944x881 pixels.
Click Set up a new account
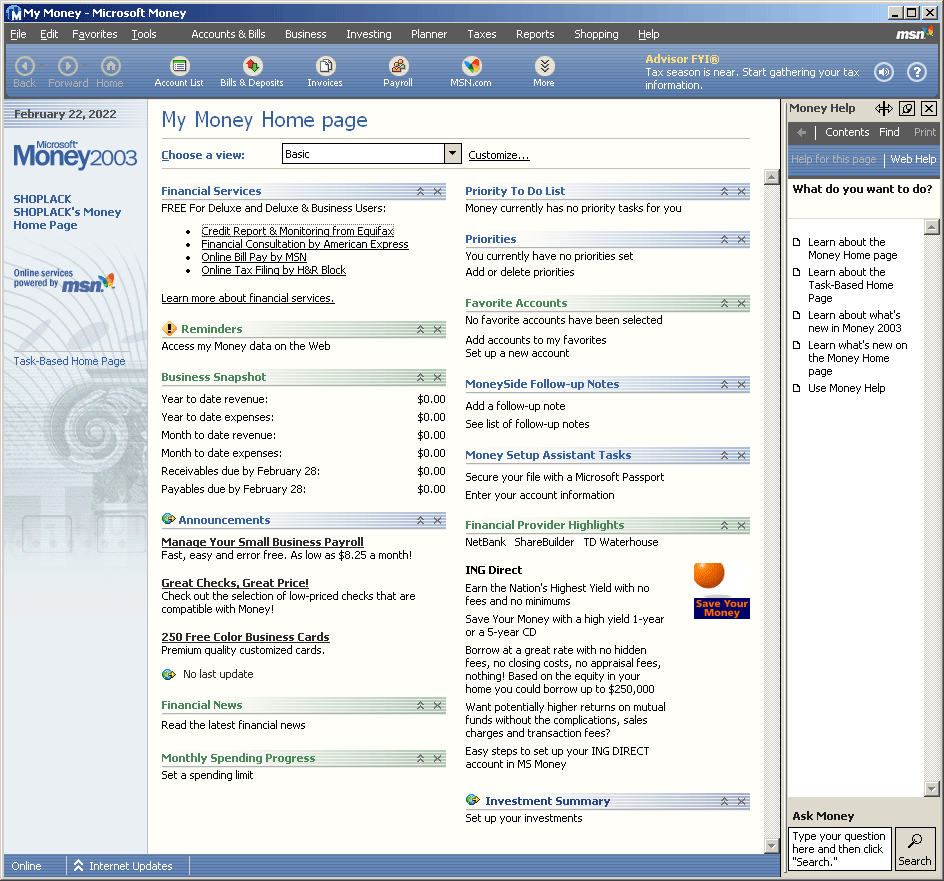(x=517, y=353)
